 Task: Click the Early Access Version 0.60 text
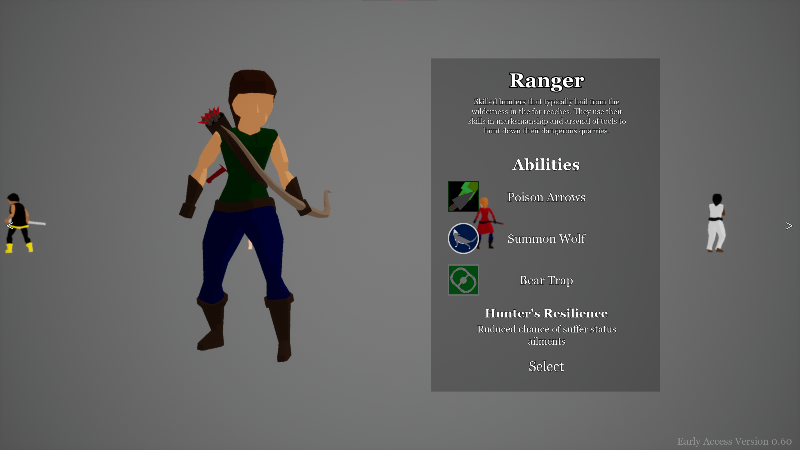[735, 441]
